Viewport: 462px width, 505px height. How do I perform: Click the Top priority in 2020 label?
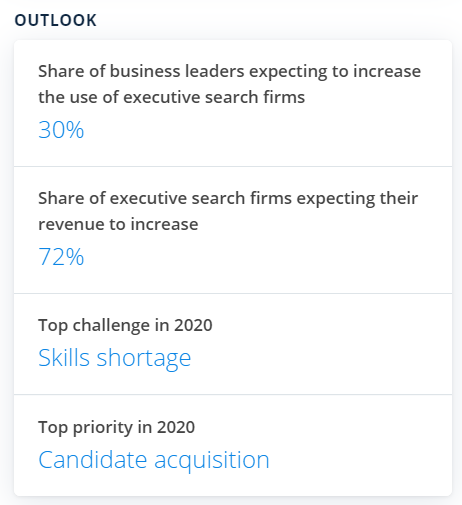[117, 427]
